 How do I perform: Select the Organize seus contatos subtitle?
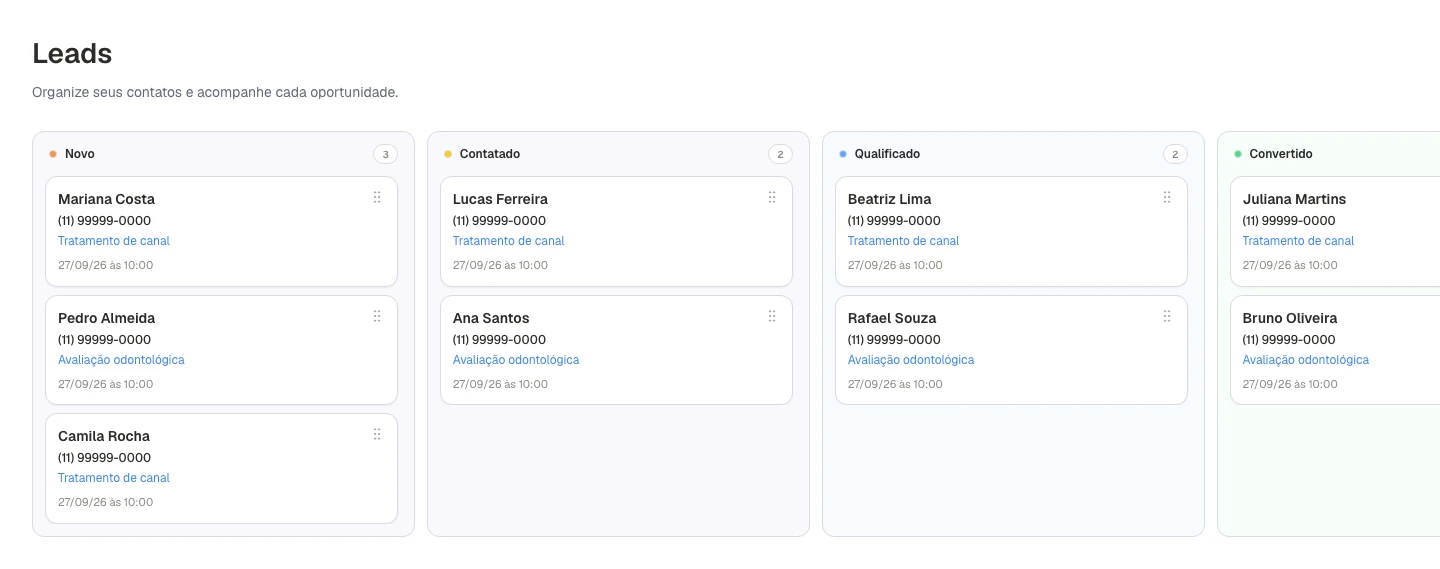click(x=215, y=92)
